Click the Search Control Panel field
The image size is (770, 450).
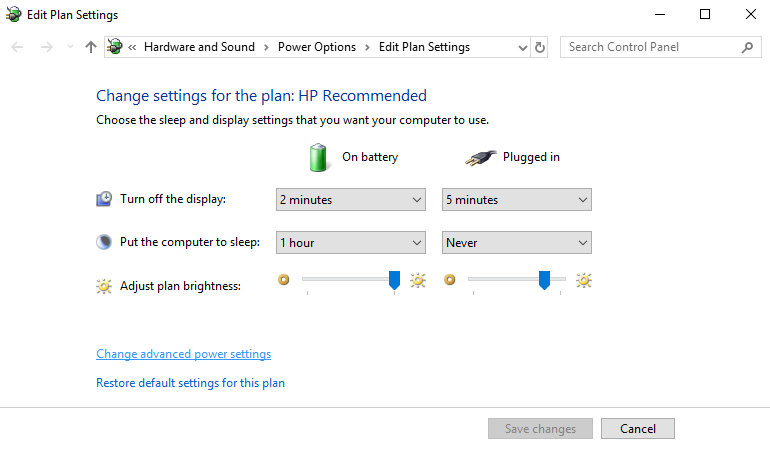650,47
